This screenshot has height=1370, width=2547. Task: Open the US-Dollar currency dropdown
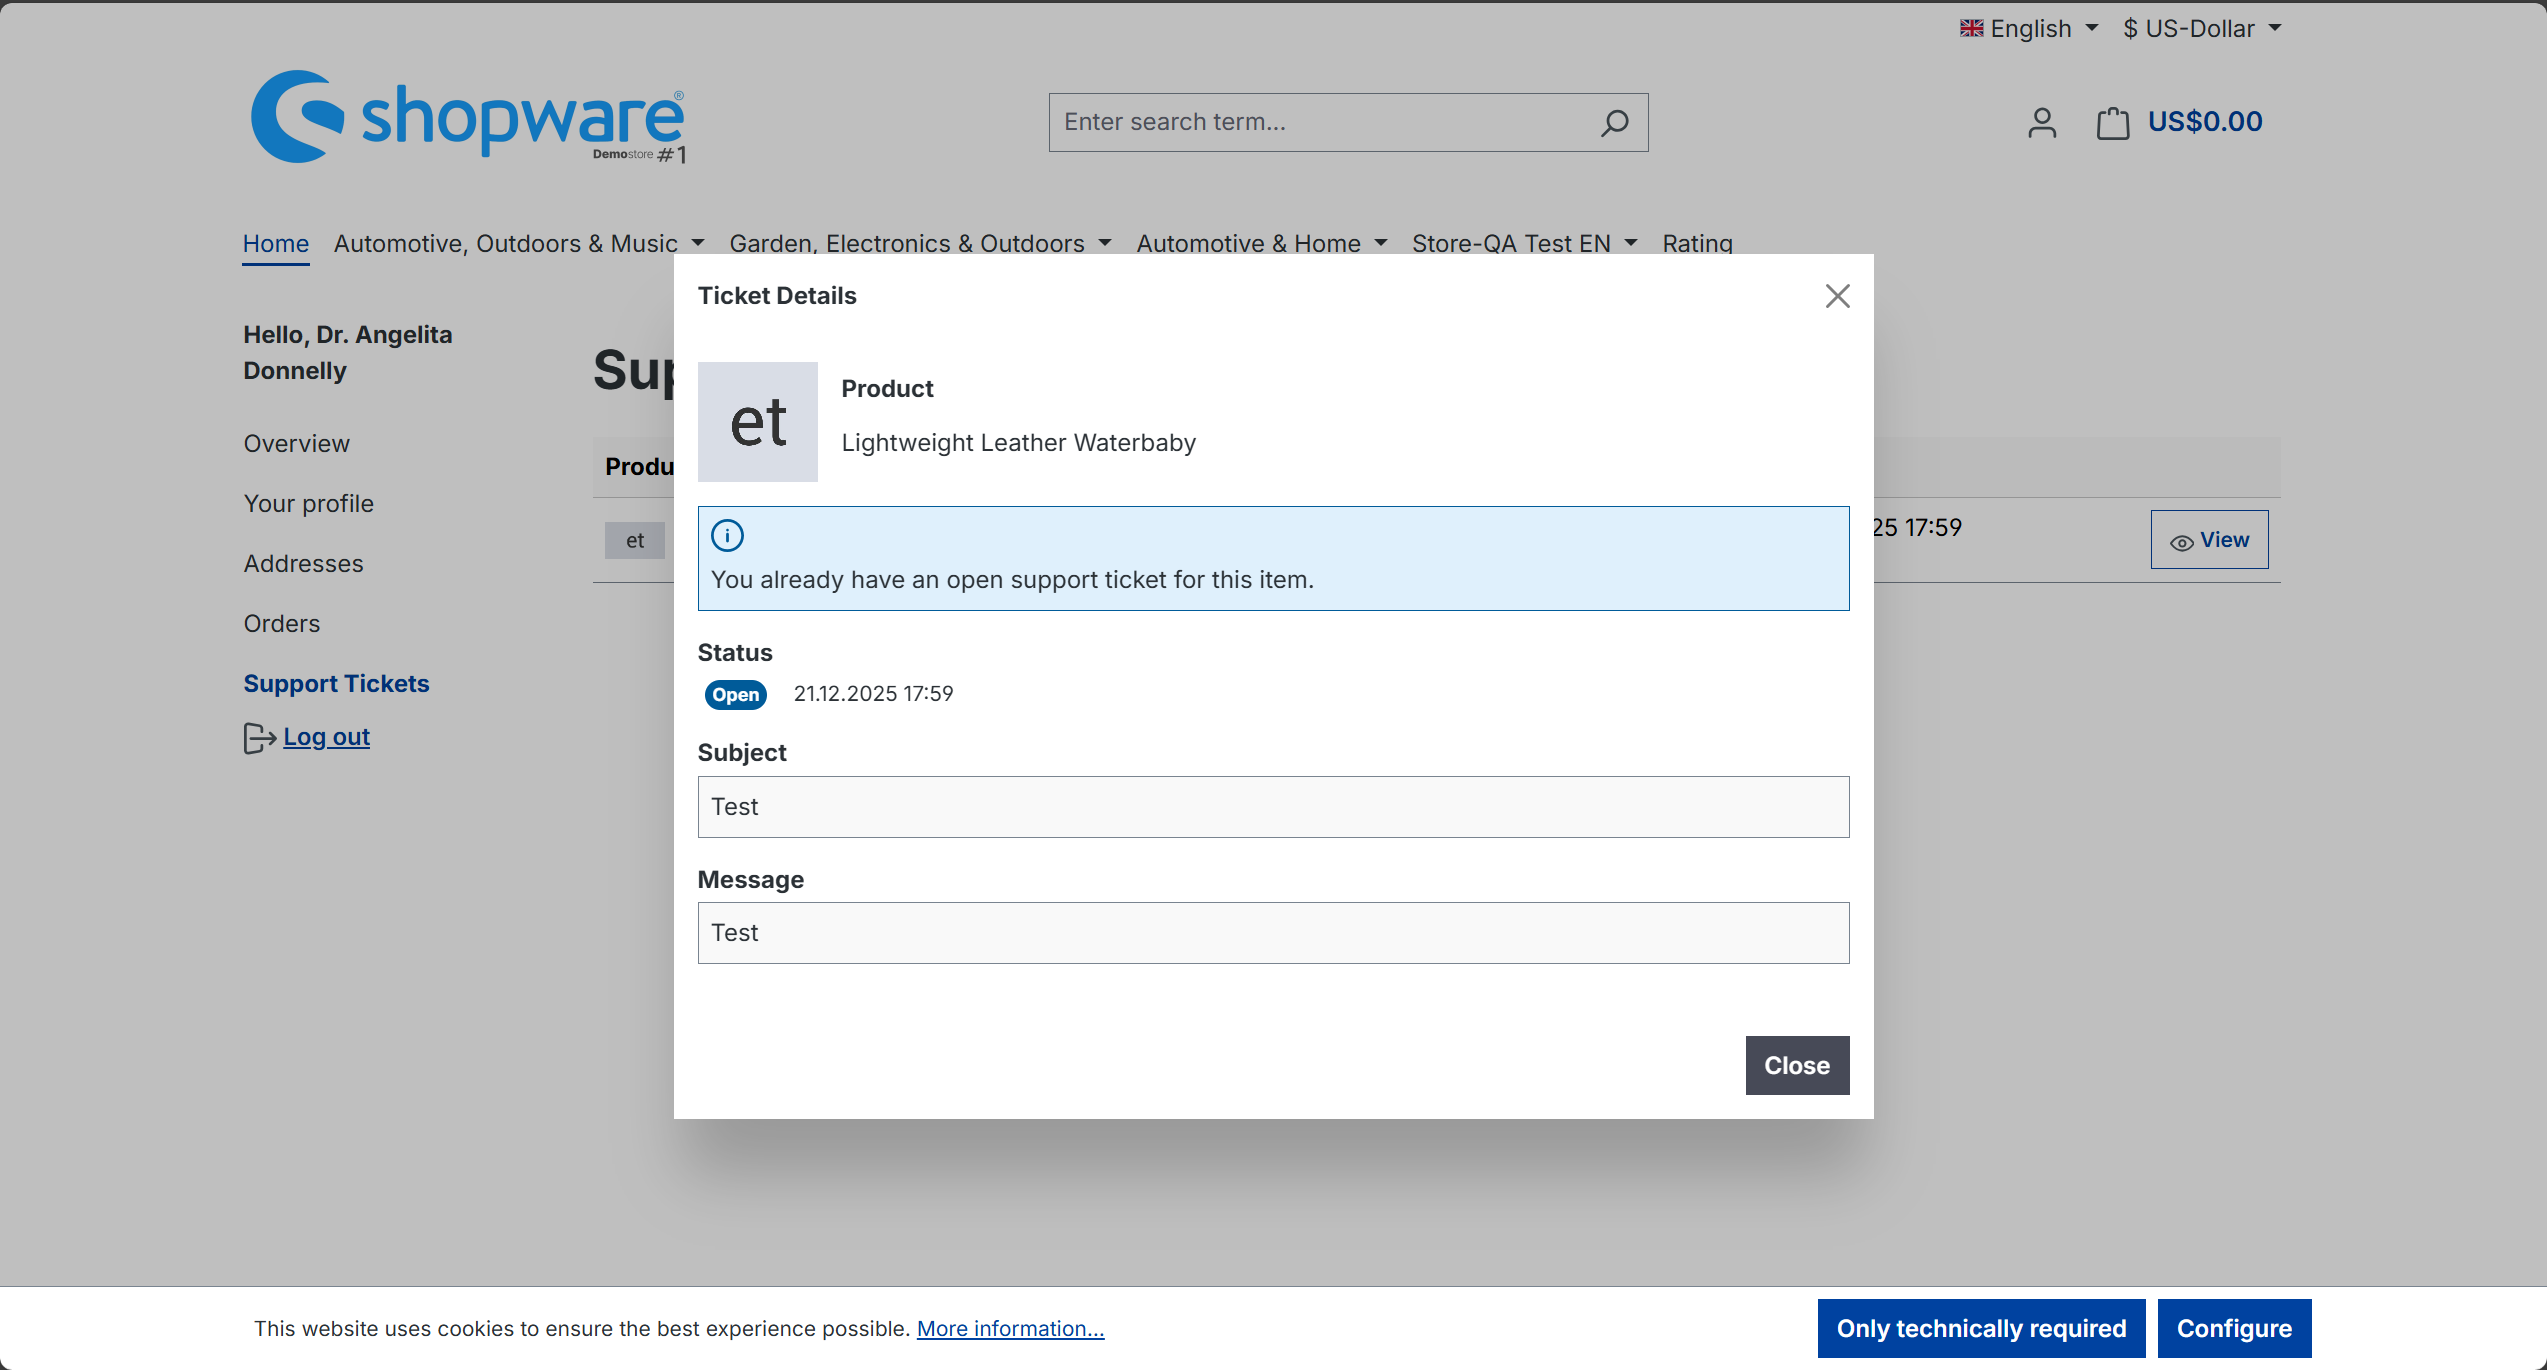2202,28
